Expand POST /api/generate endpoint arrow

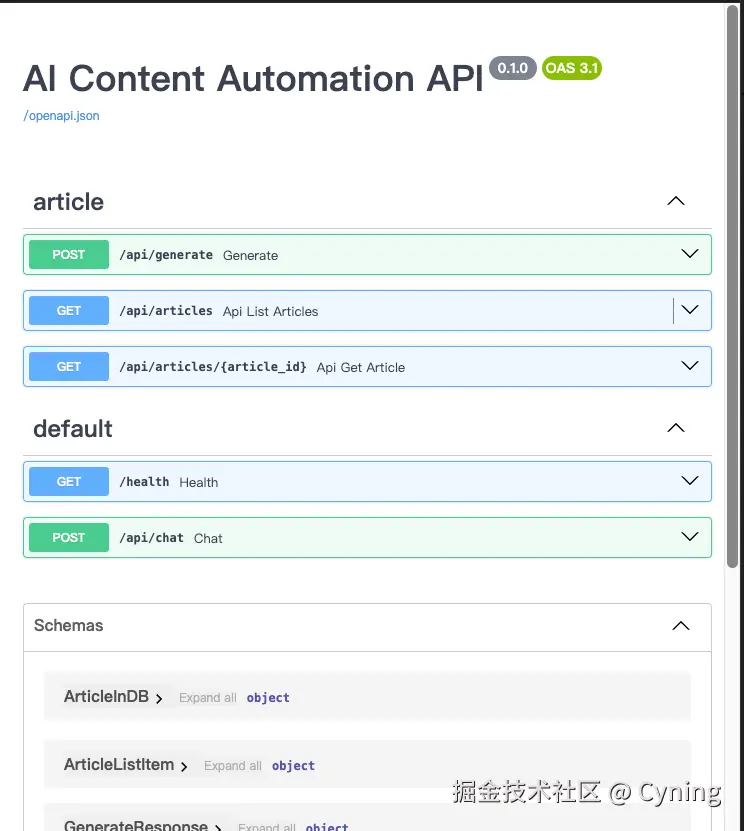pyautogui.click(x=690, y=254)
